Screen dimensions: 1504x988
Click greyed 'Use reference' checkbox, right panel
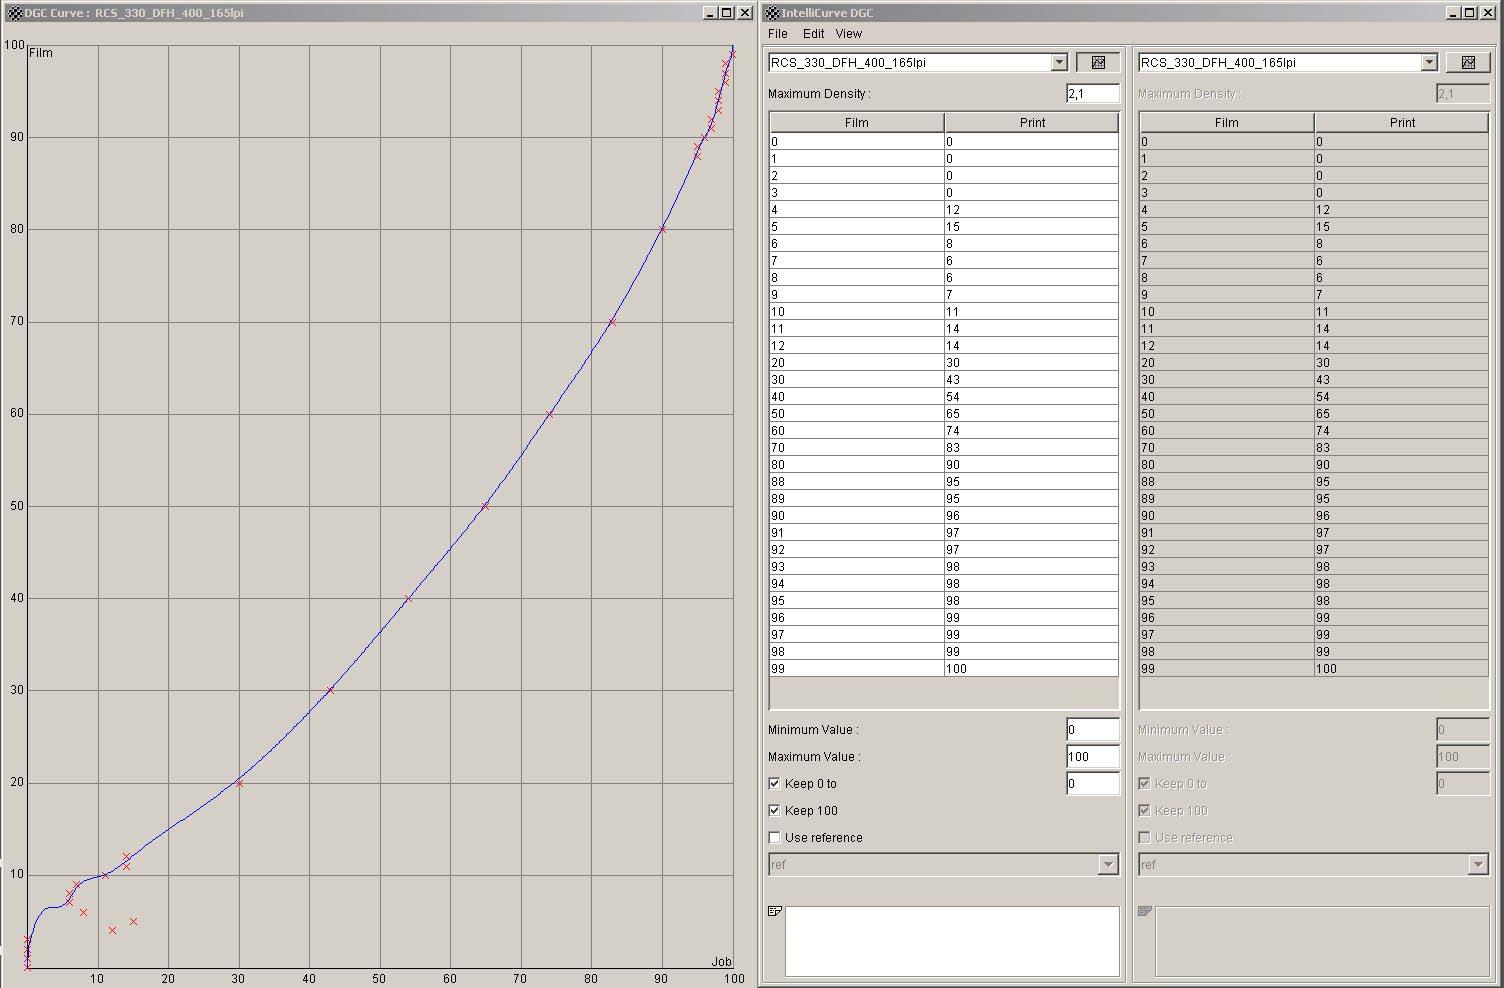1144,837
